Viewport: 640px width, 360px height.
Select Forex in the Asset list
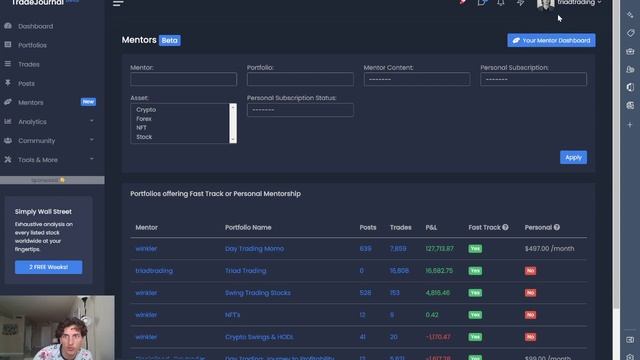(144, 119)
